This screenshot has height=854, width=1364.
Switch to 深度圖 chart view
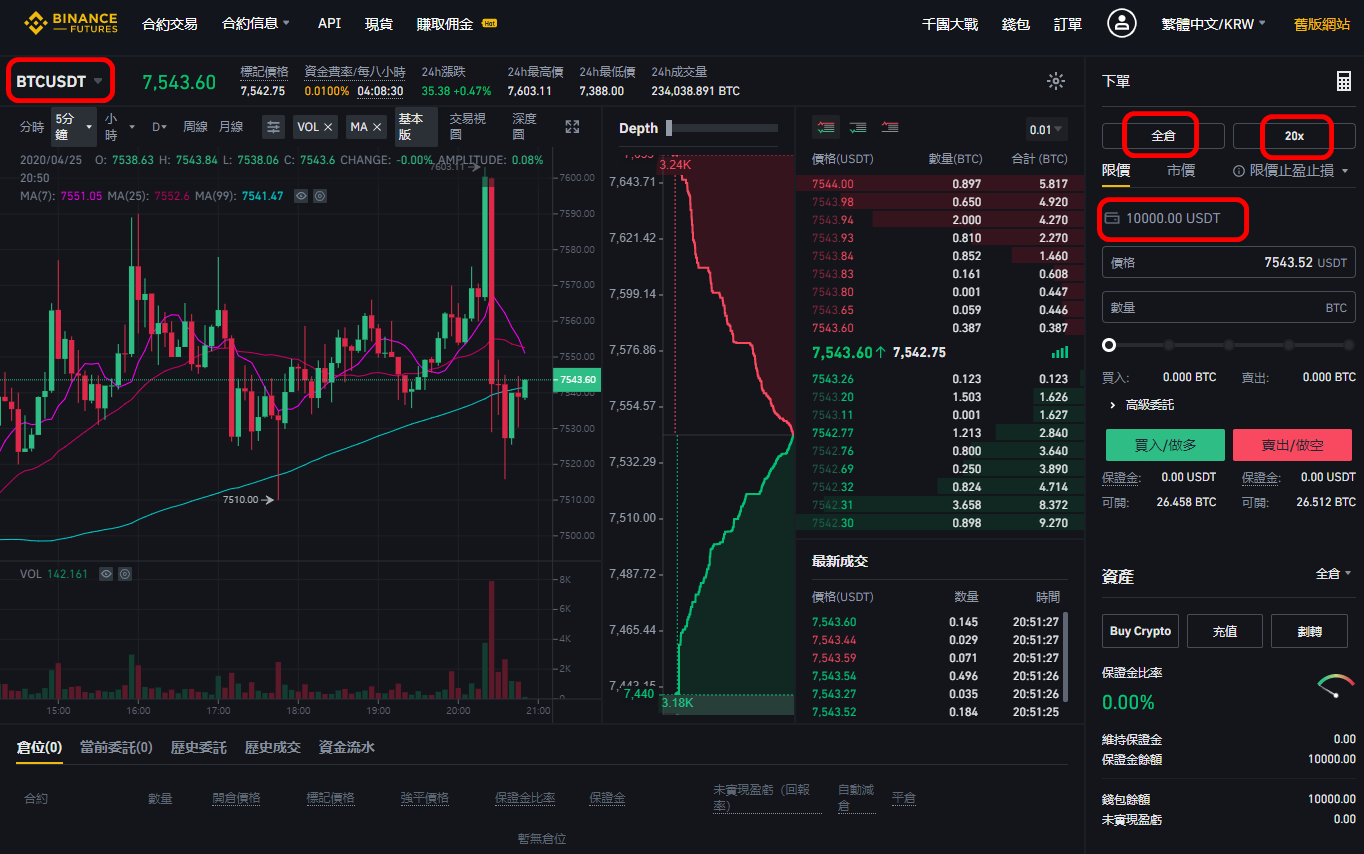click(525, 127)
